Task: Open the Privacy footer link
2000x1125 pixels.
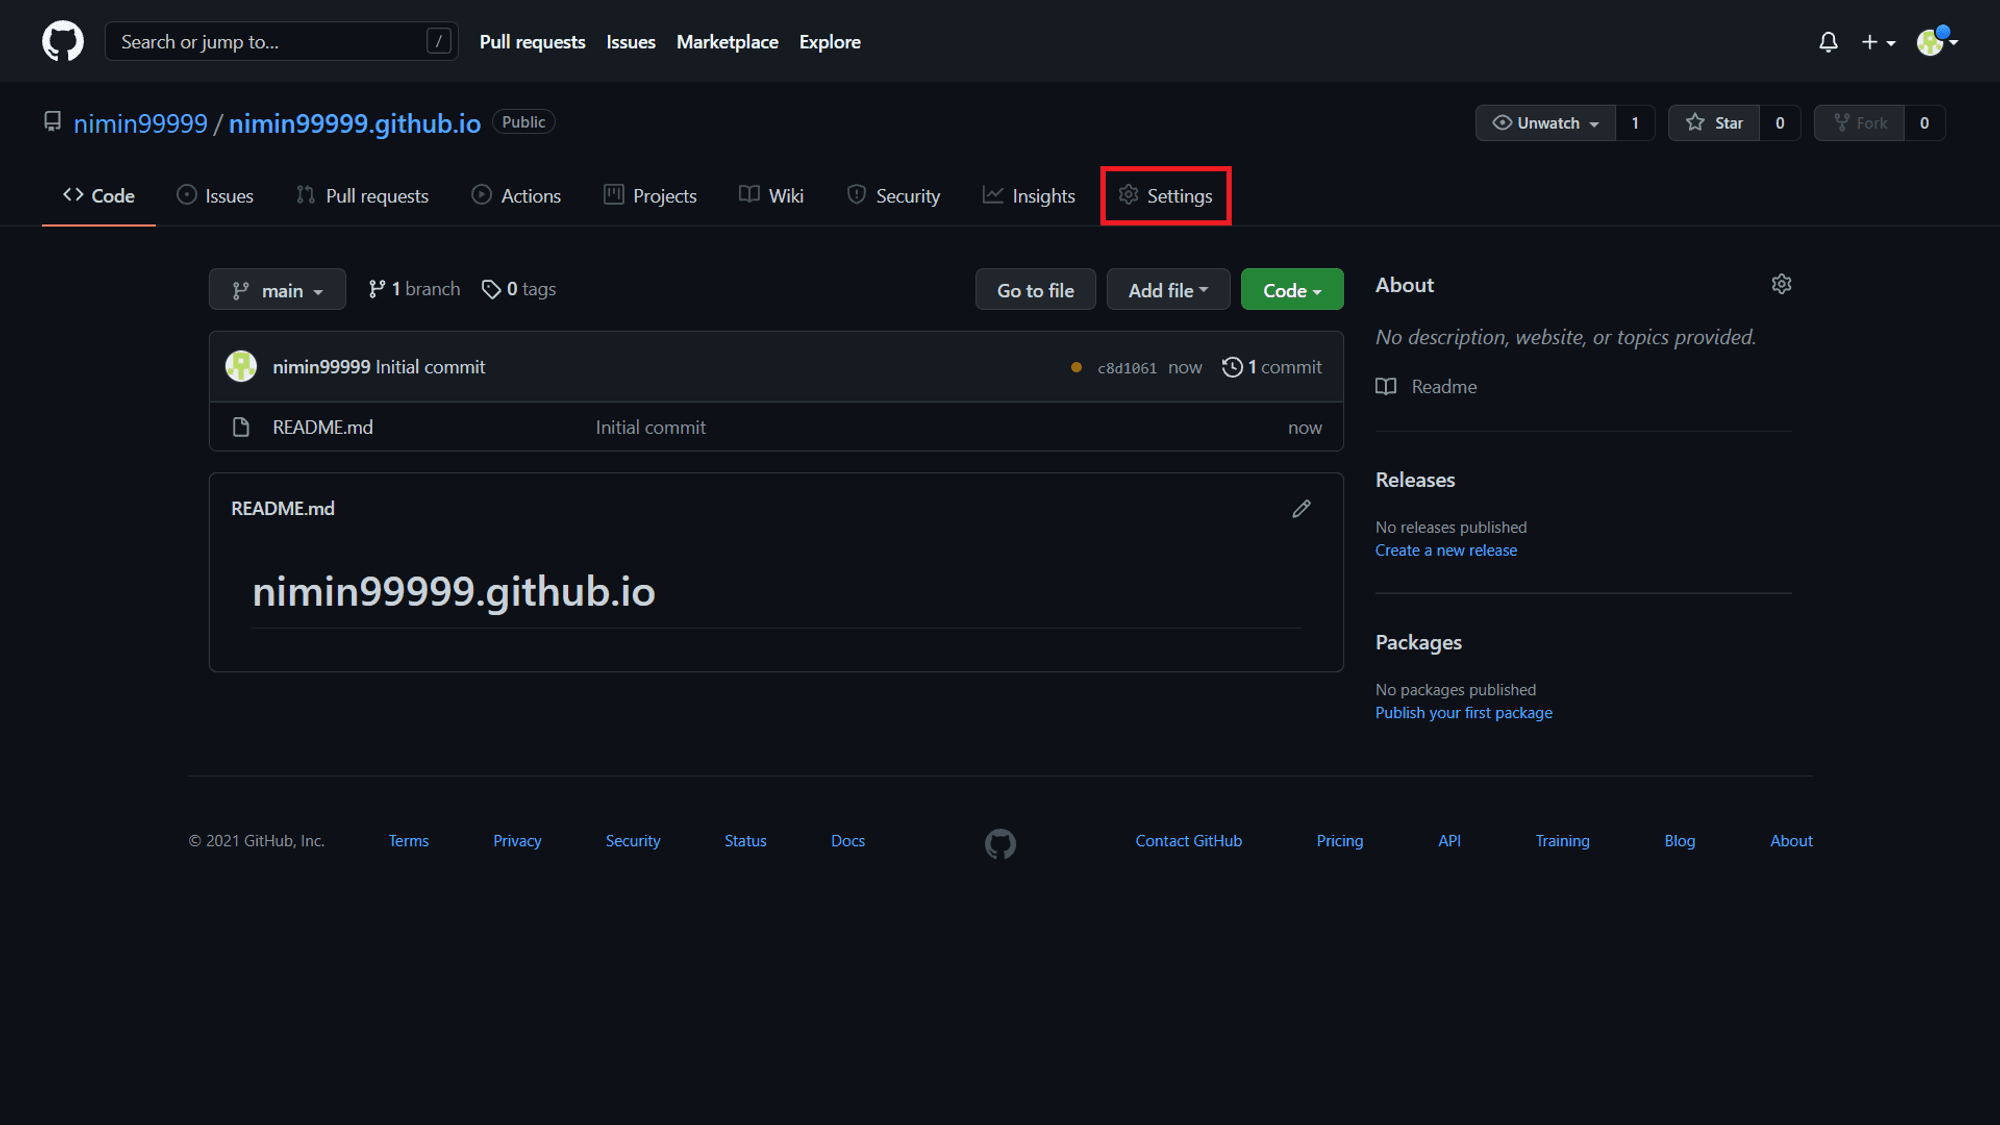Action: click(x=517, y=841)
